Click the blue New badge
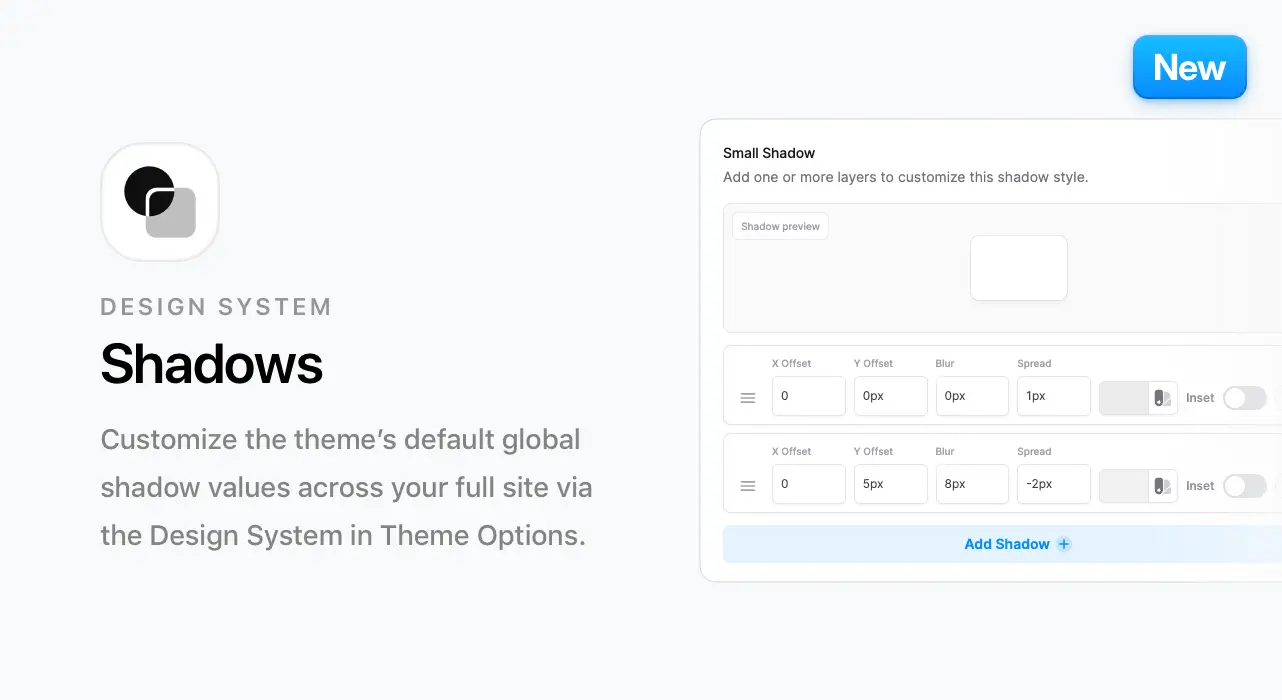Screen dimensions: 1282x700 (x=1189, y=67)
